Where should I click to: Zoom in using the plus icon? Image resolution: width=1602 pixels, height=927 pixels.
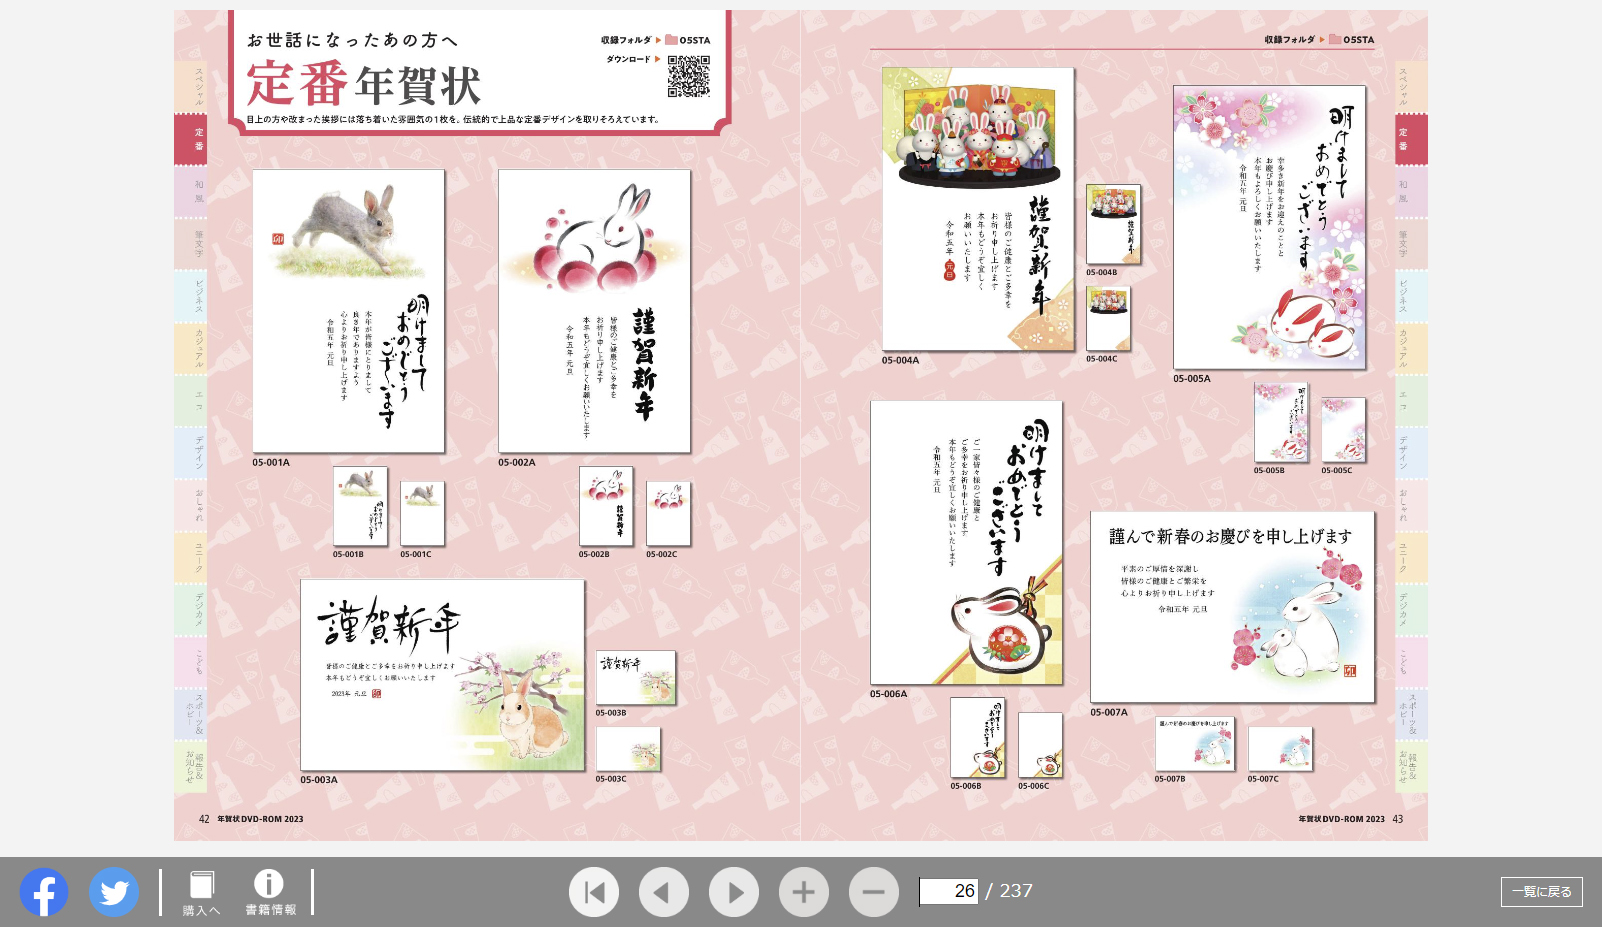[805, 890]
